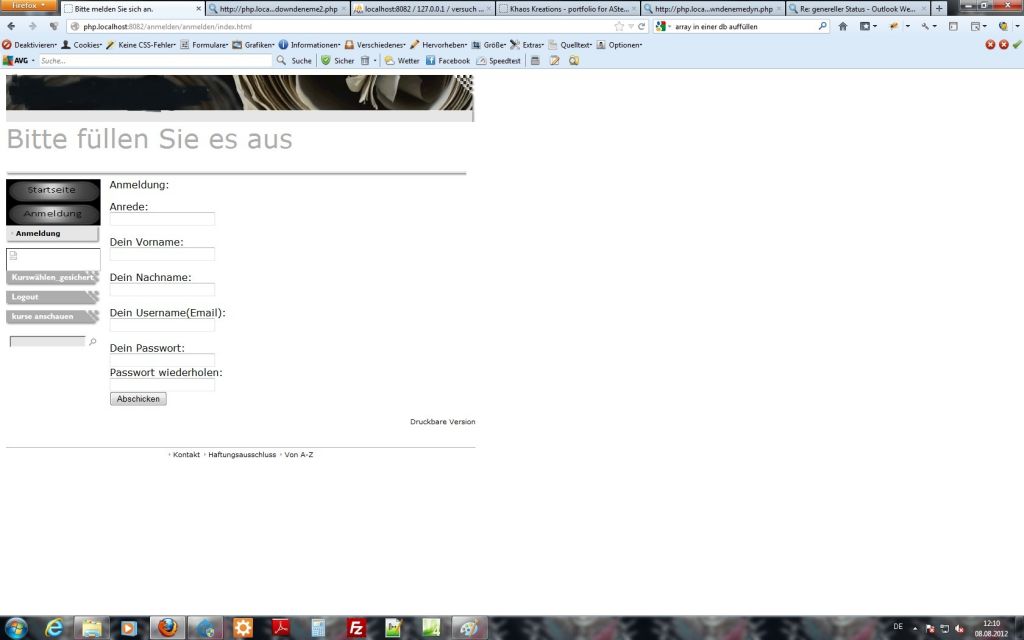Switch to the Outlook Web 'generelle Status' tab
Screen dimensions: 1024x640
point(857,9)
